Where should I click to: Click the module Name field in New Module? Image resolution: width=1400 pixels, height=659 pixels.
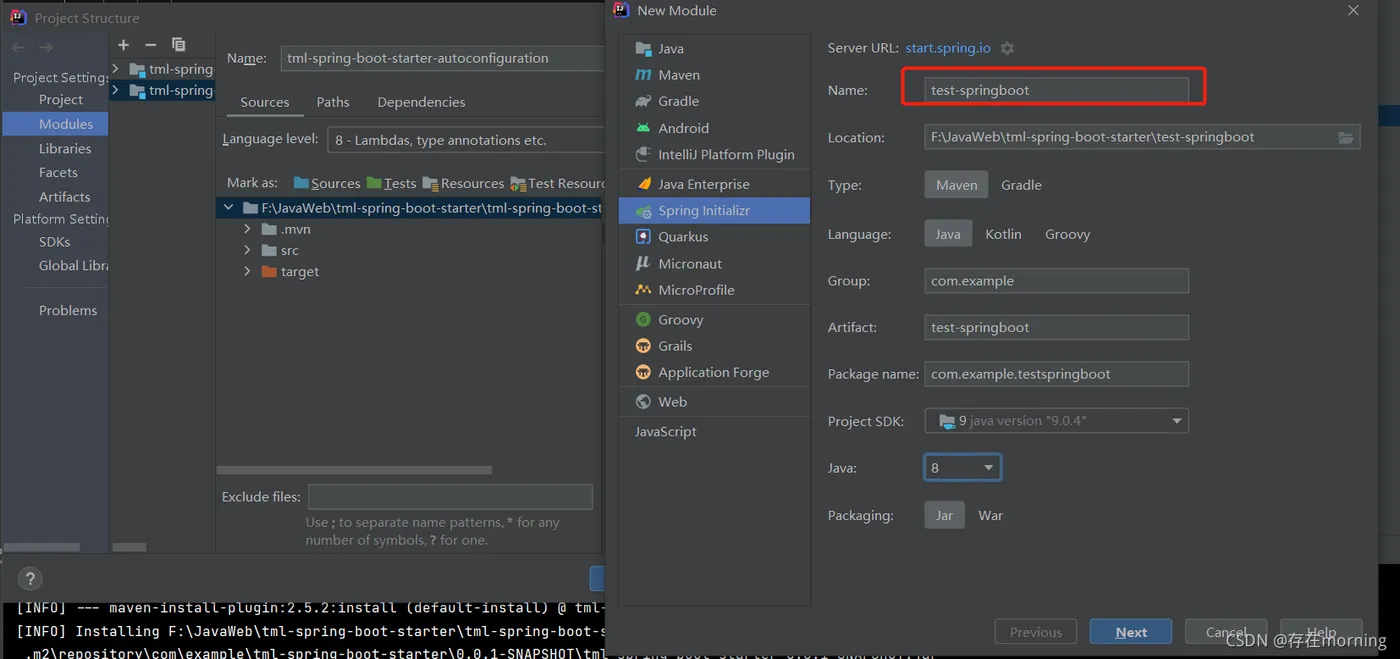point(1056,90)
